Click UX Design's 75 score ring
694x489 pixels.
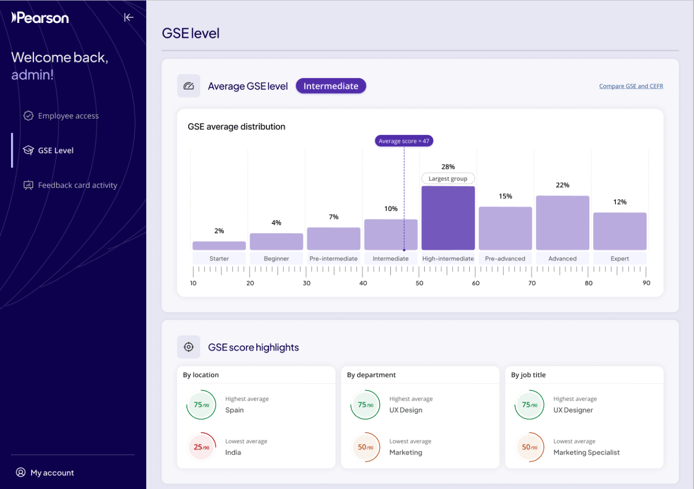(x=365, y=404)
